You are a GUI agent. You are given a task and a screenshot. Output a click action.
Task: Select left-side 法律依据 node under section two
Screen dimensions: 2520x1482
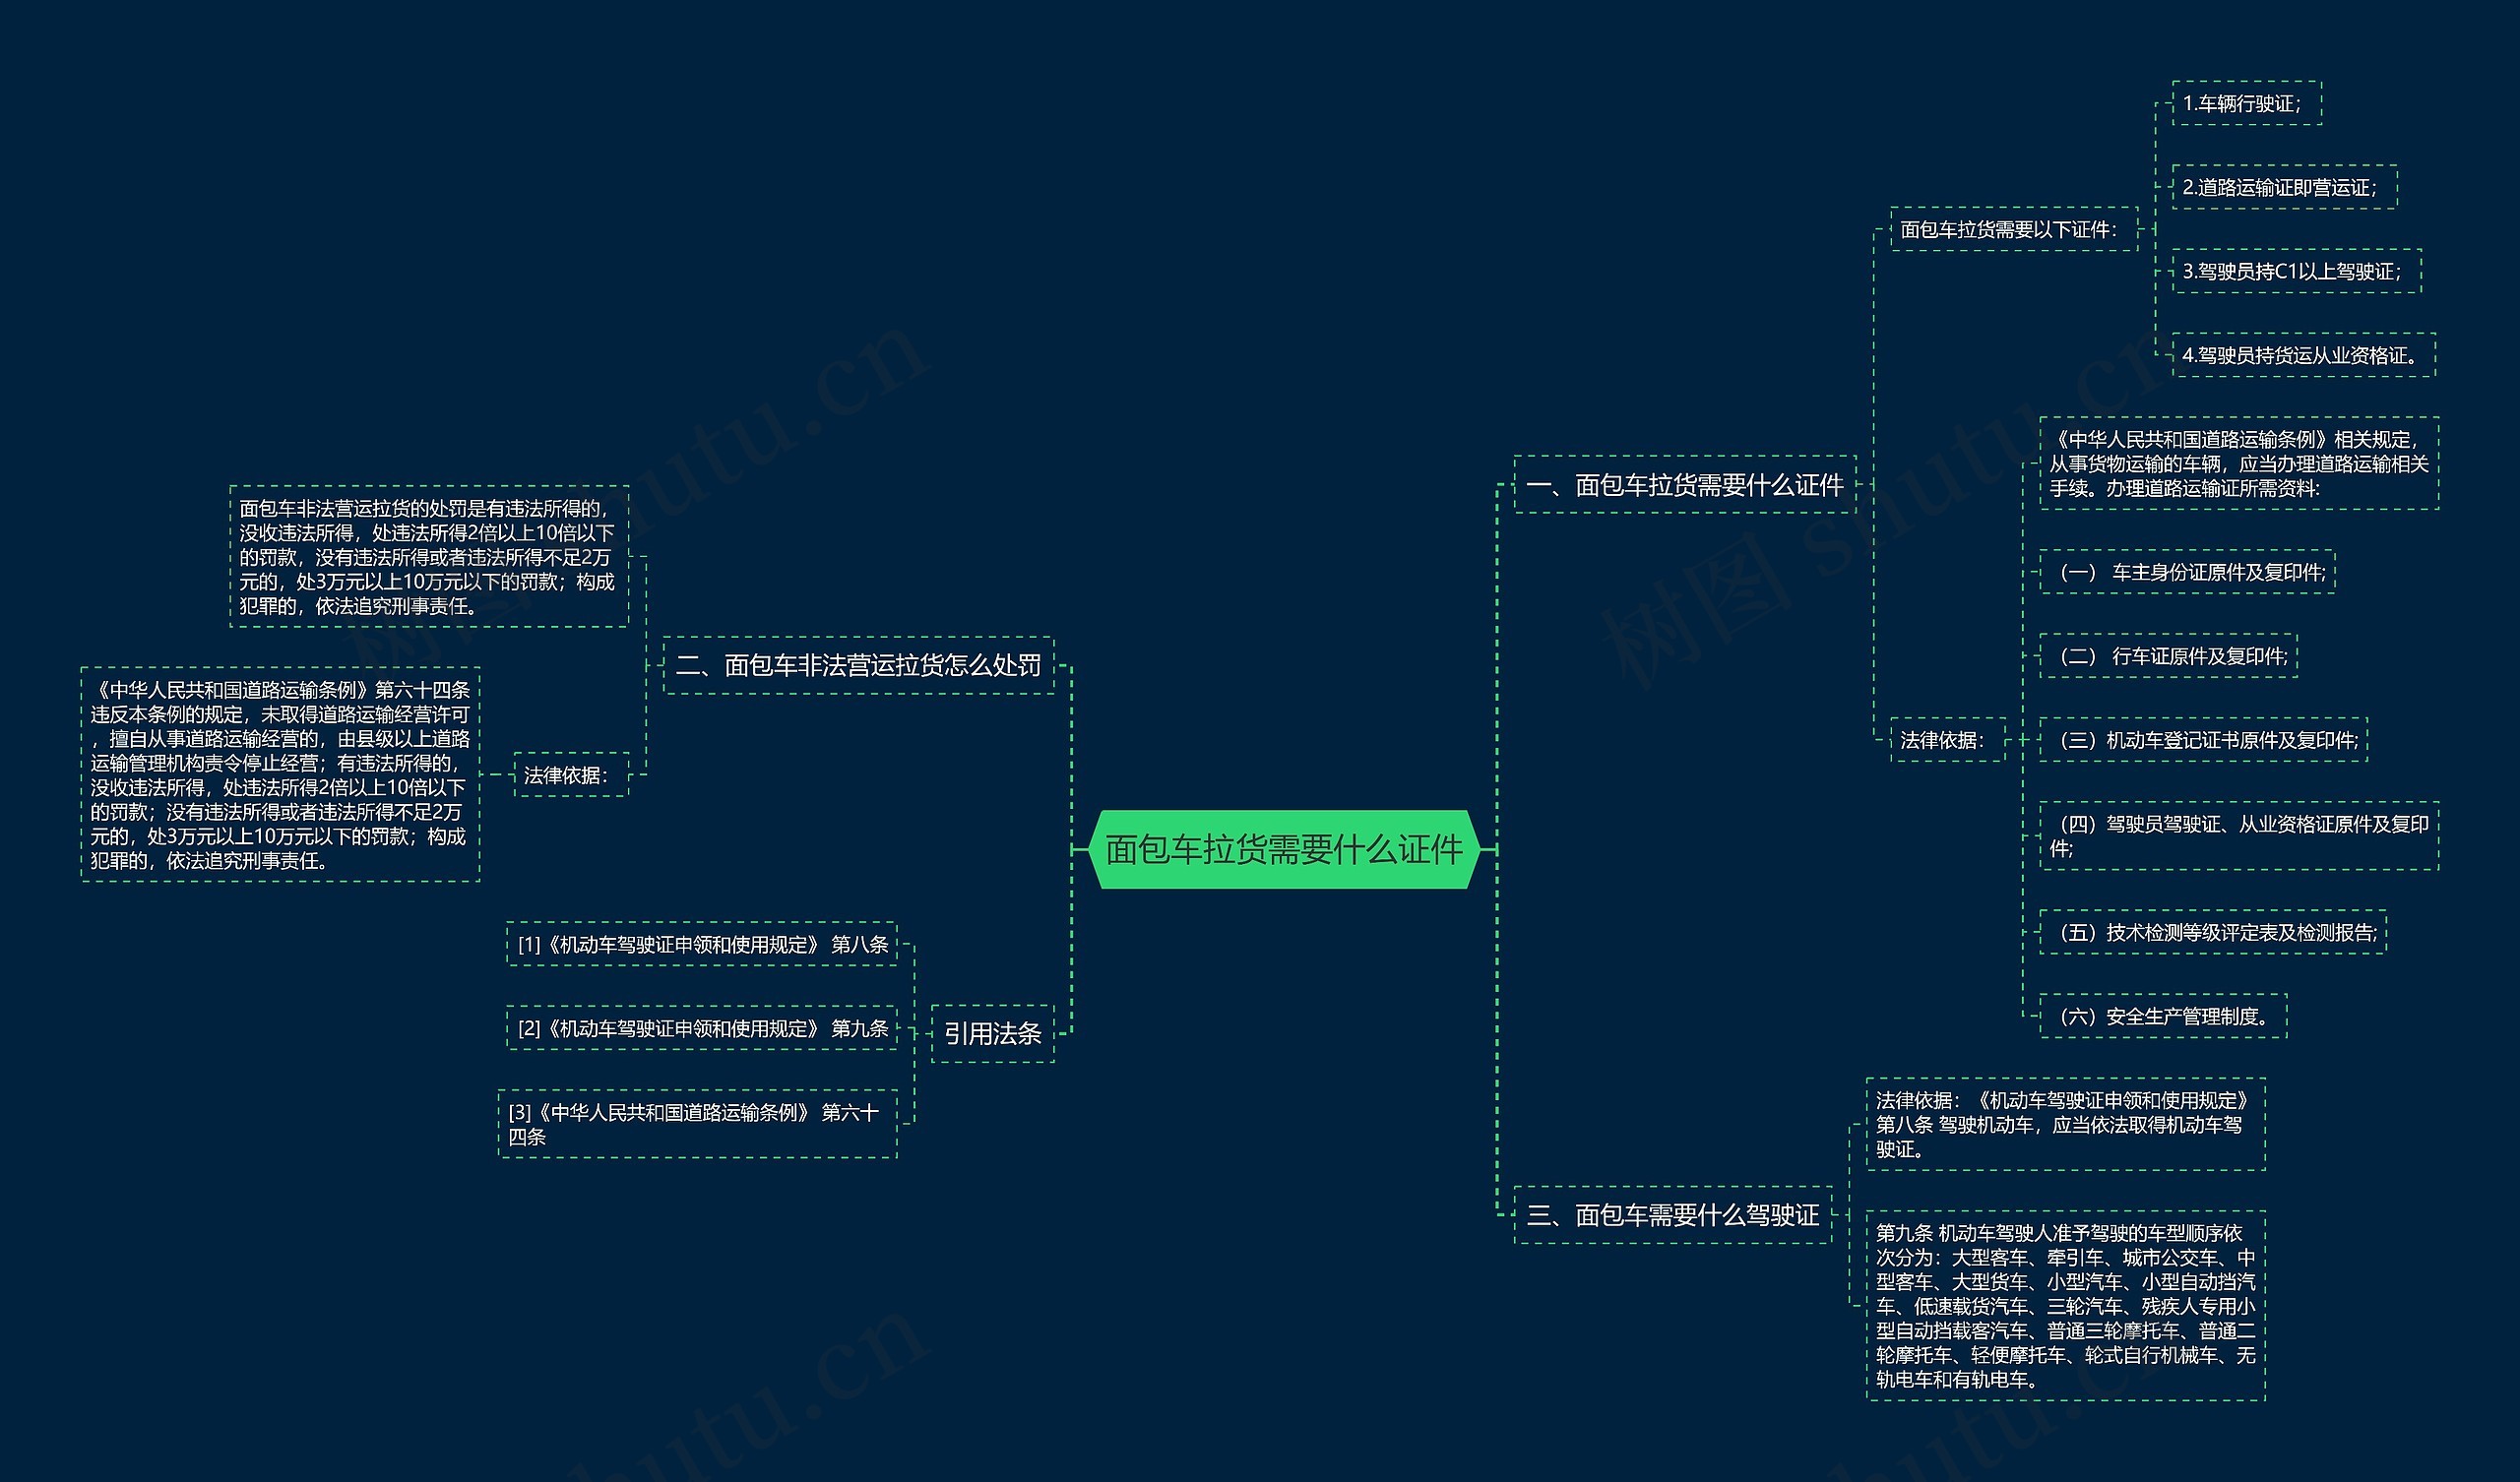(x=571, y=775)
